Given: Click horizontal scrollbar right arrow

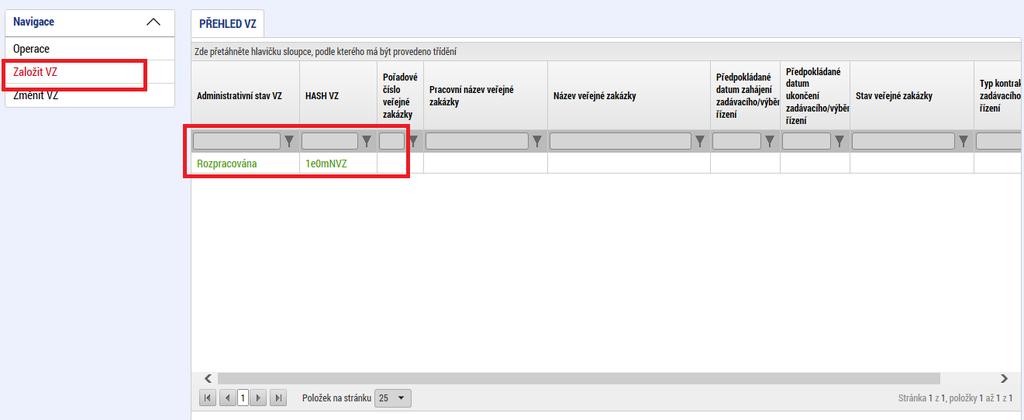Looking at the screenshot, I should [1004, 378].
